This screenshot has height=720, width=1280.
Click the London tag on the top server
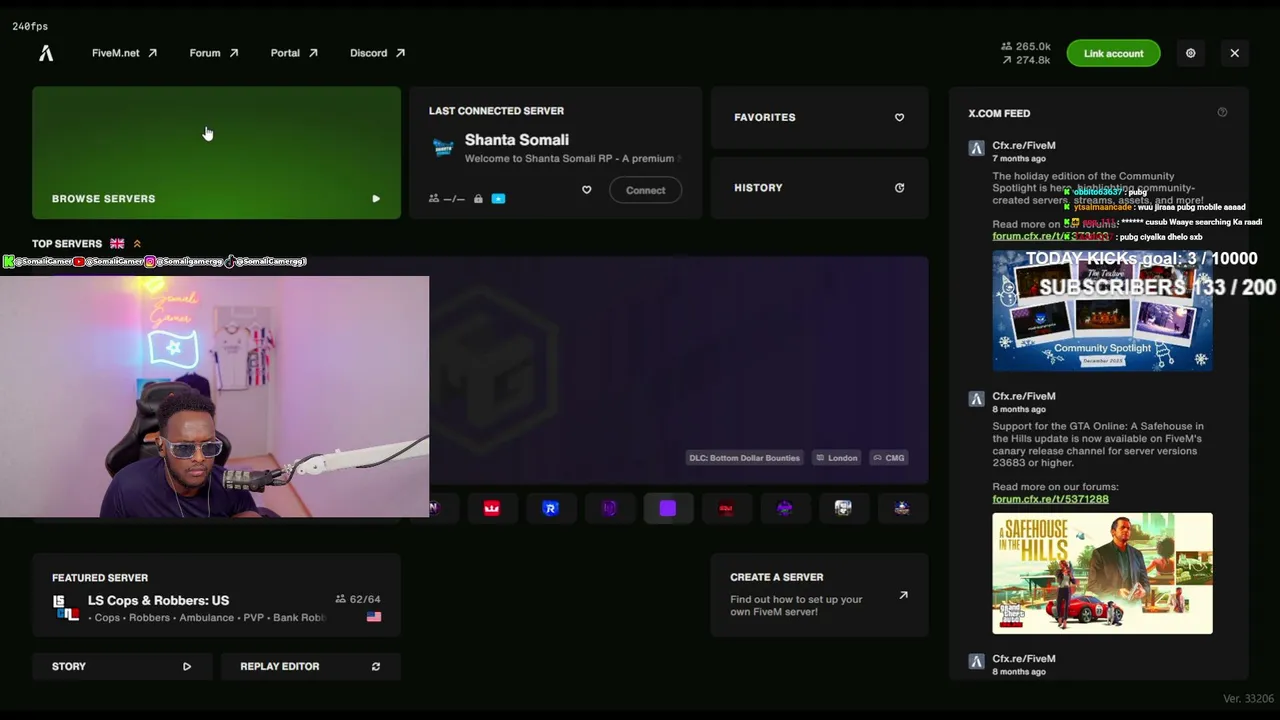(x=837, y=458)
